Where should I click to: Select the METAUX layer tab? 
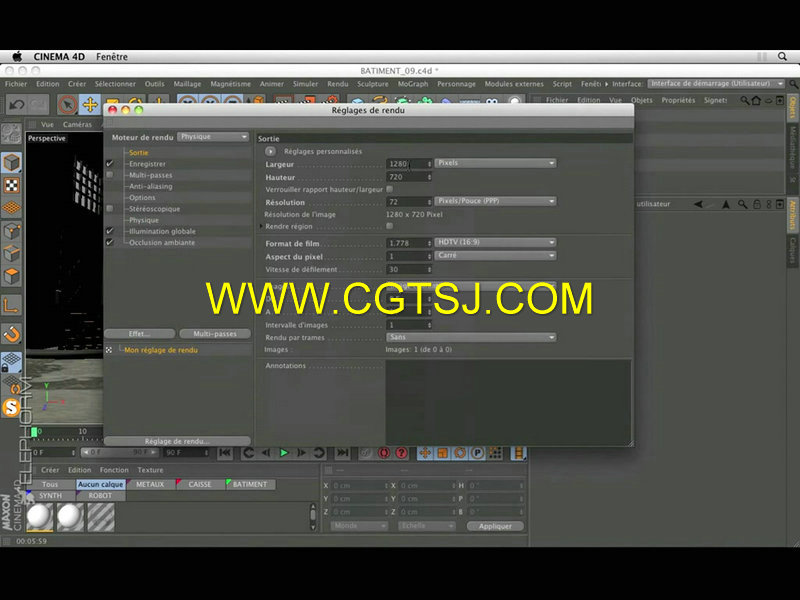(150, 484)
